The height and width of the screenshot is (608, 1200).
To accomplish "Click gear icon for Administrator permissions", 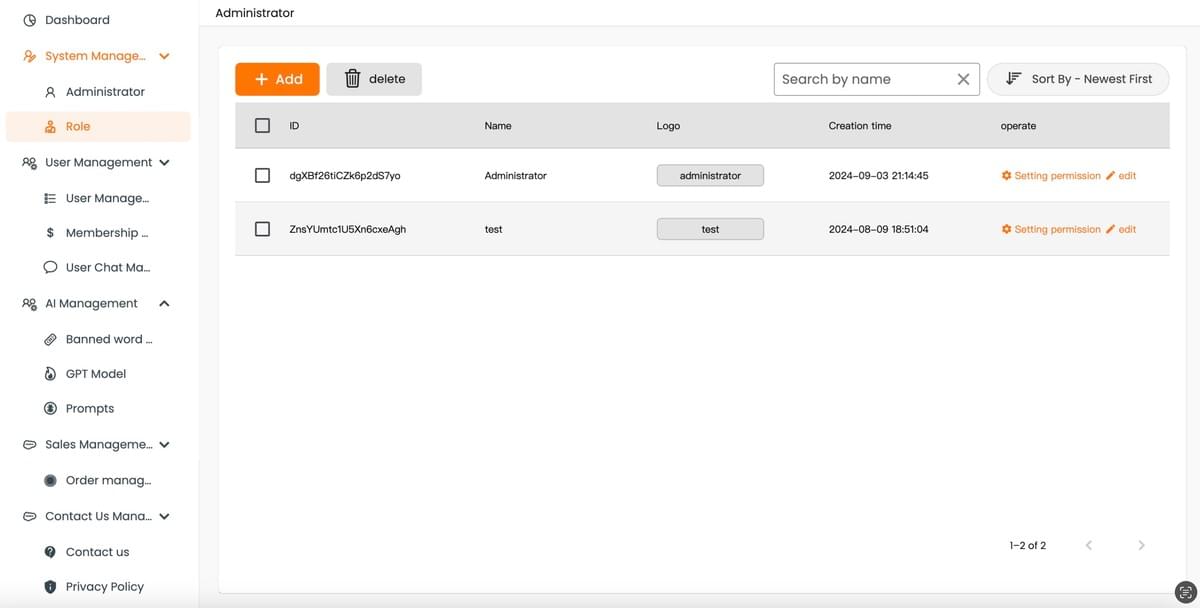I will pyautogui.click(x=1006, y=176).
